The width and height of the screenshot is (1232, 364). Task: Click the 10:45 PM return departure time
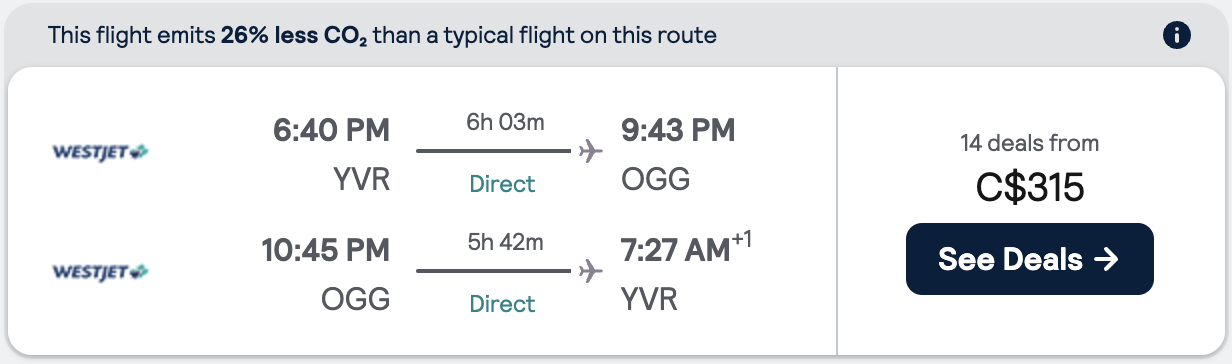click(x=325, y=250)
